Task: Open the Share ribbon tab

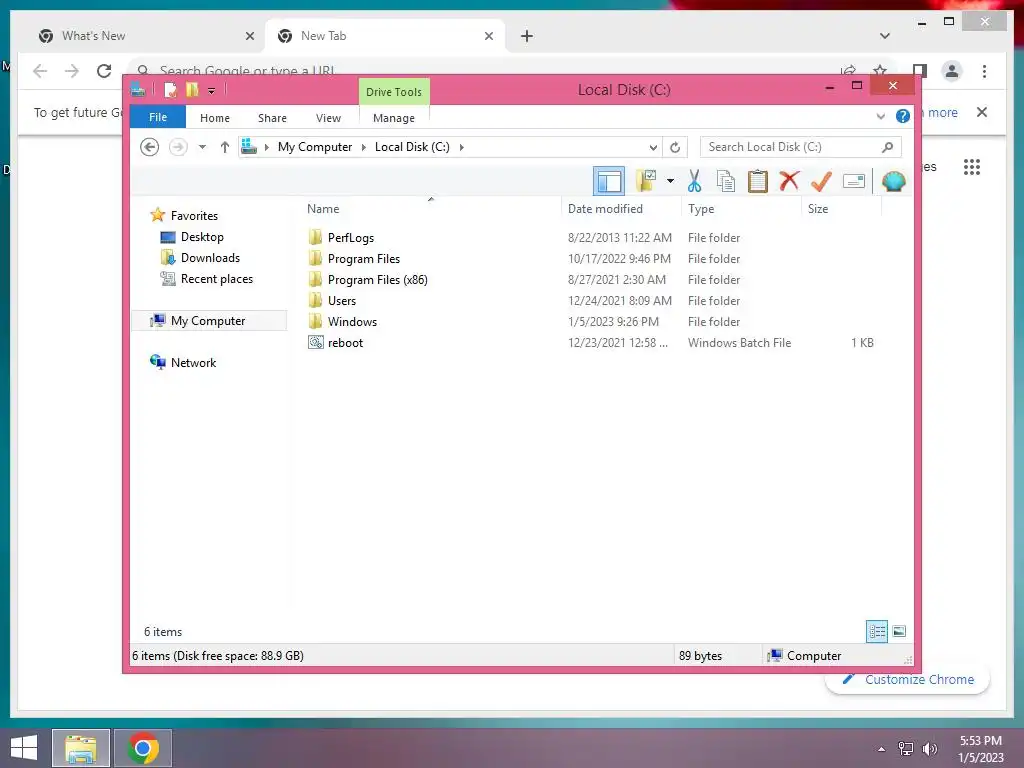Action: 272,118
